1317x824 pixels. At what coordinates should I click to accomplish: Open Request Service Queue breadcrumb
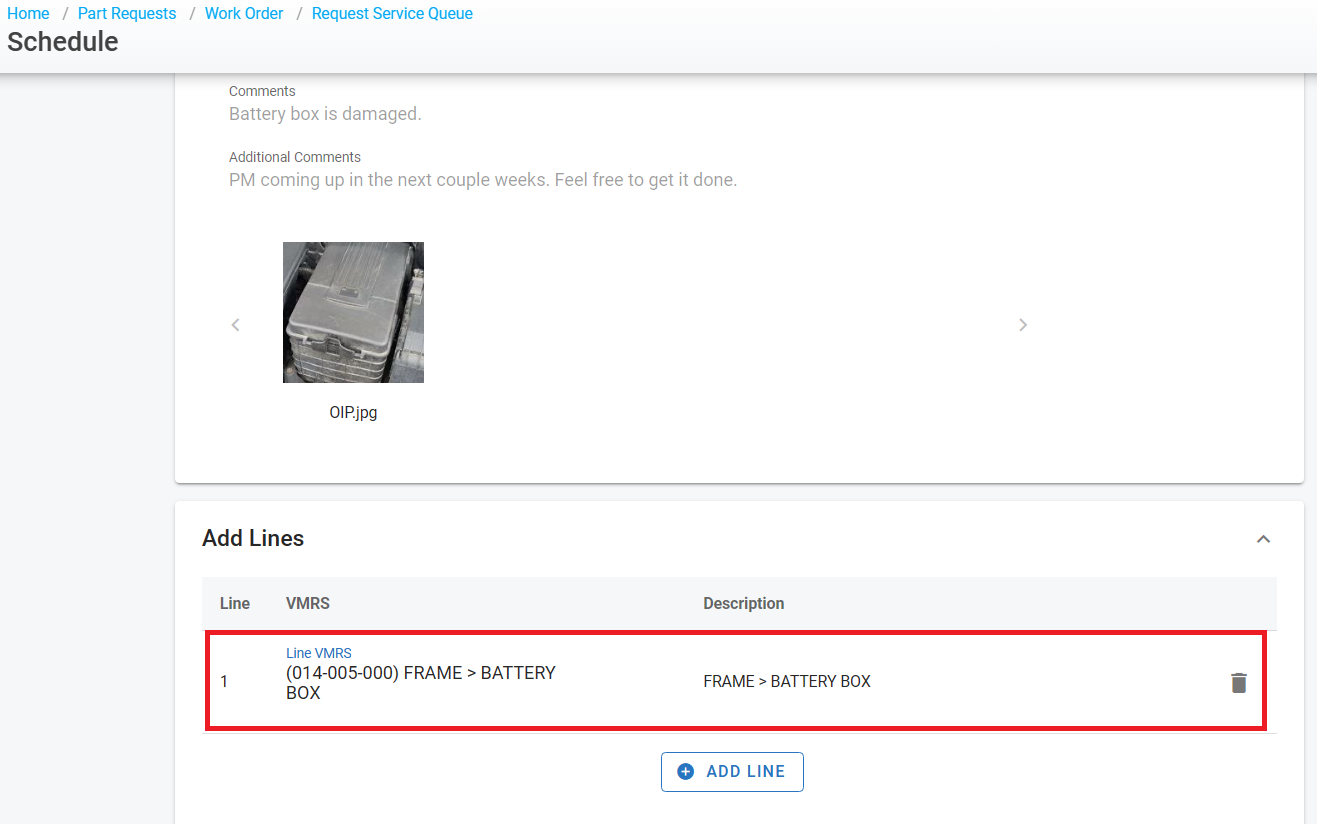pyautogui.click(x=392, y=14)
